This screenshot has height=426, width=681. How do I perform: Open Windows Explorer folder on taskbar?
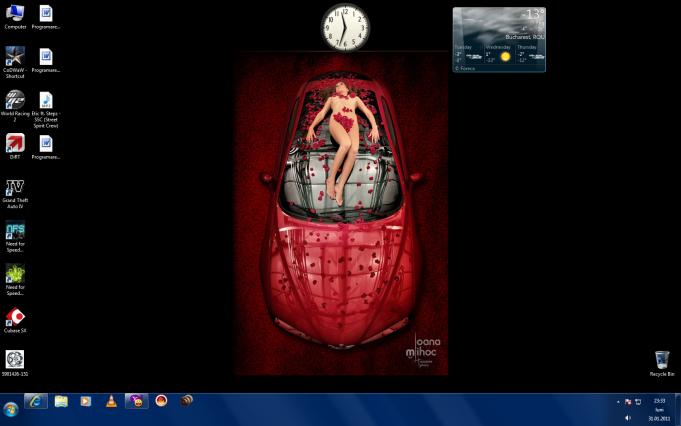click(x=61, y=401)
